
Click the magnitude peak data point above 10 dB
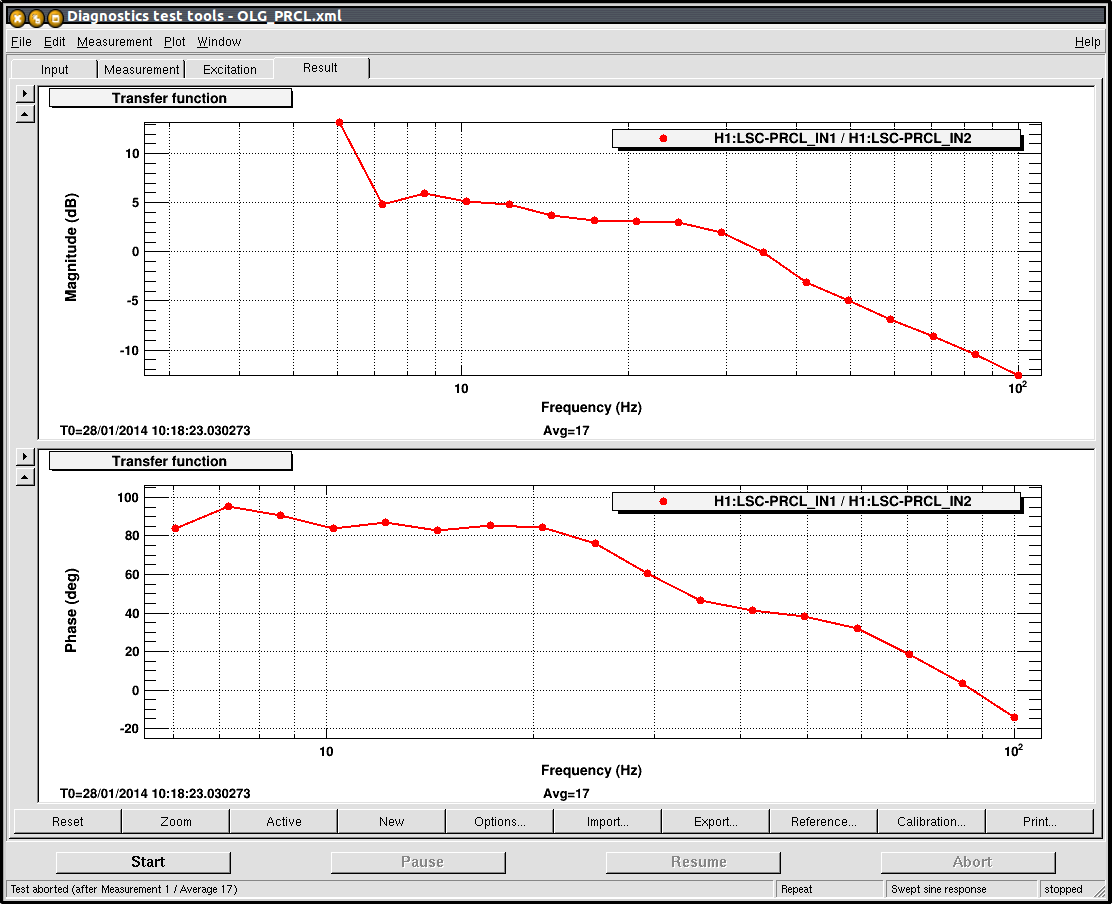click(x=339, y=123)
